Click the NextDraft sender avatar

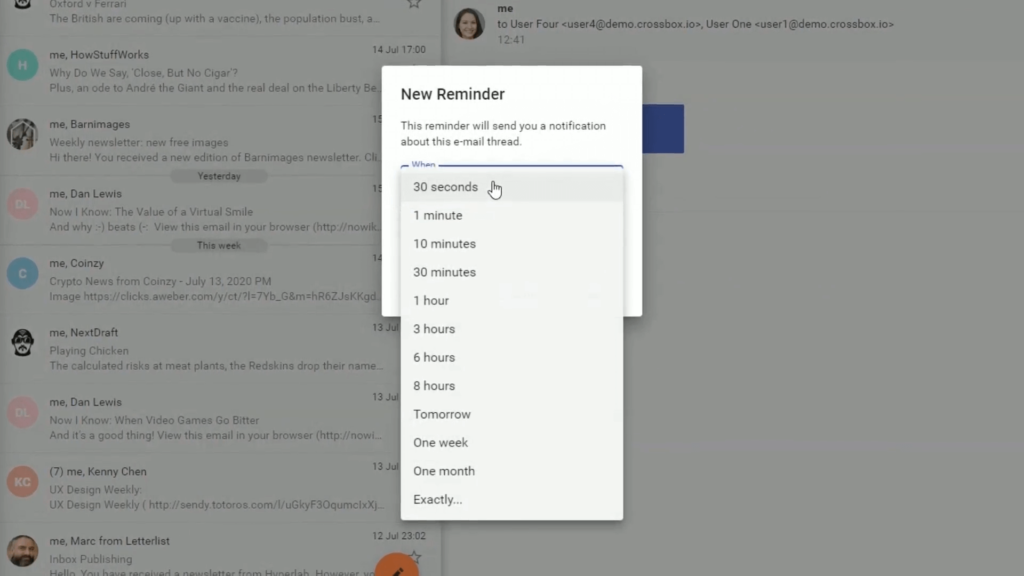pos(22,343)
